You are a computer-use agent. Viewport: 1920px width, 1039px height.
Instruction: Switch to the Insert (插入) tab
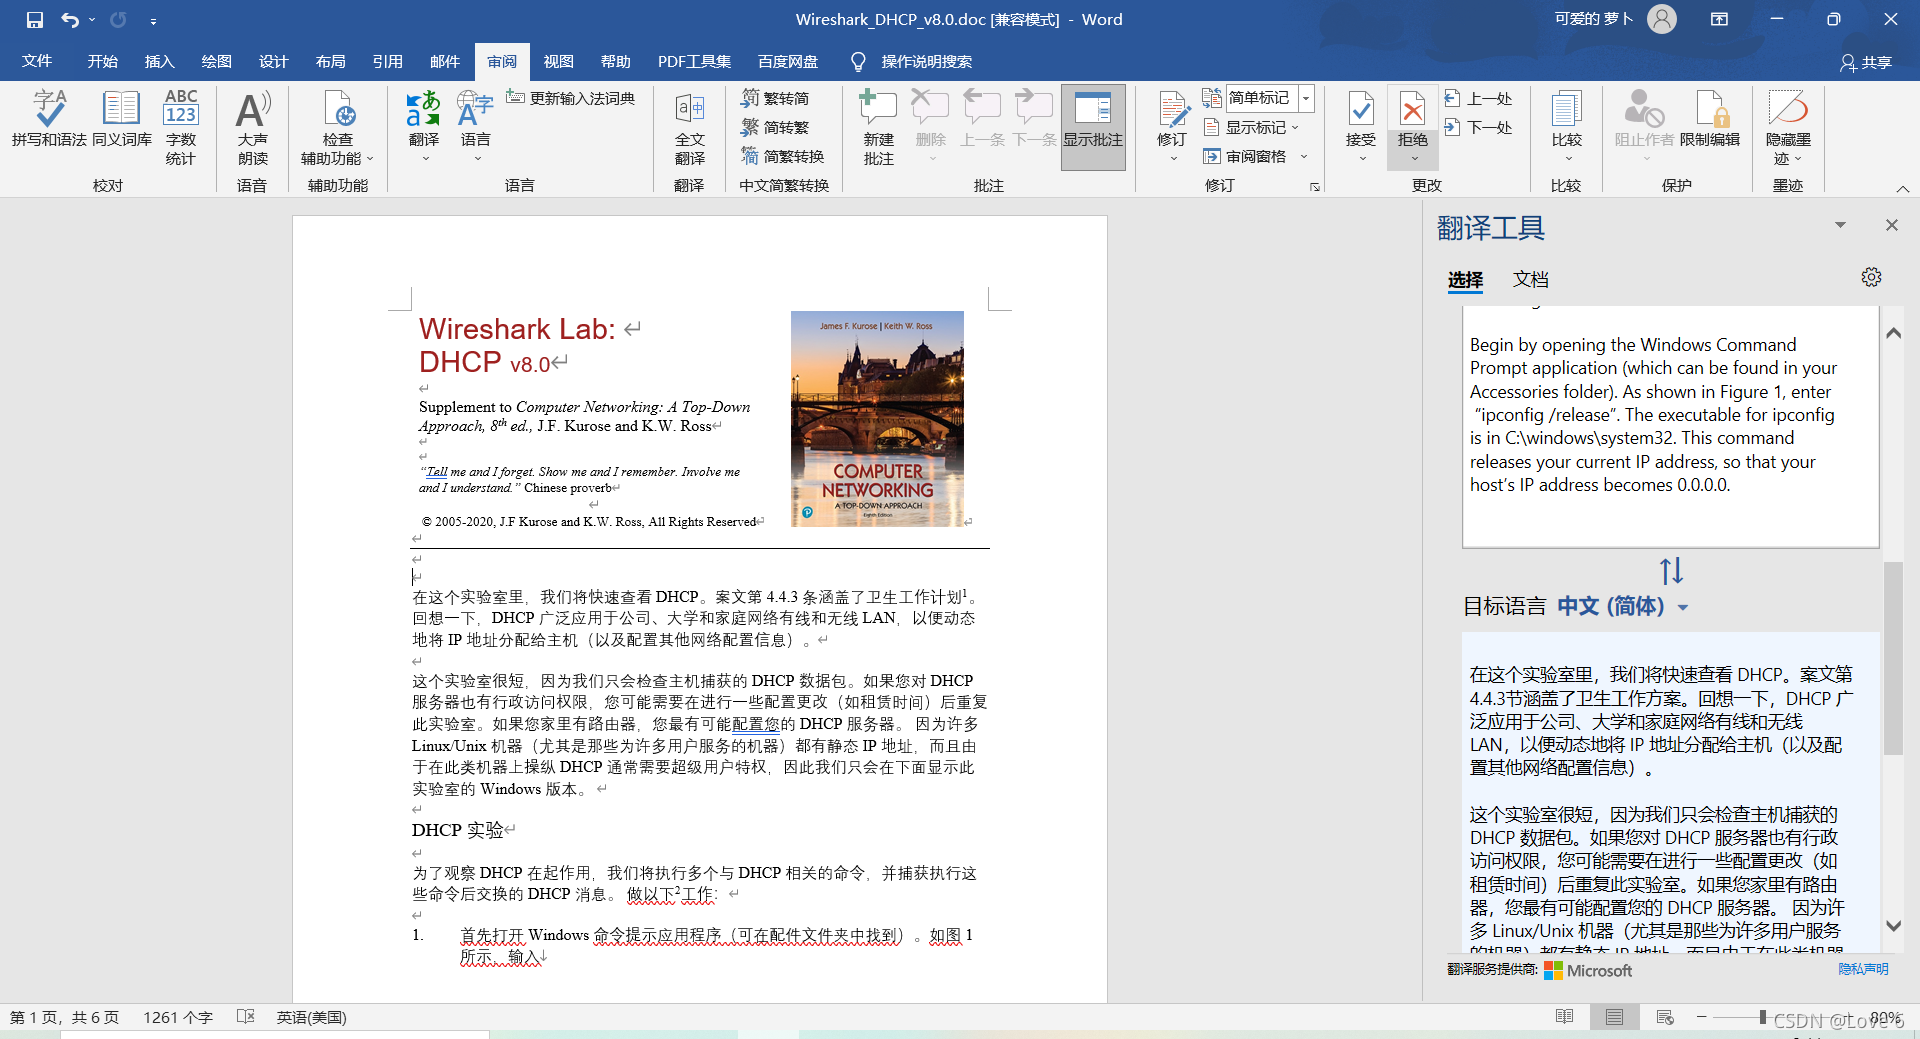[159, 61]
